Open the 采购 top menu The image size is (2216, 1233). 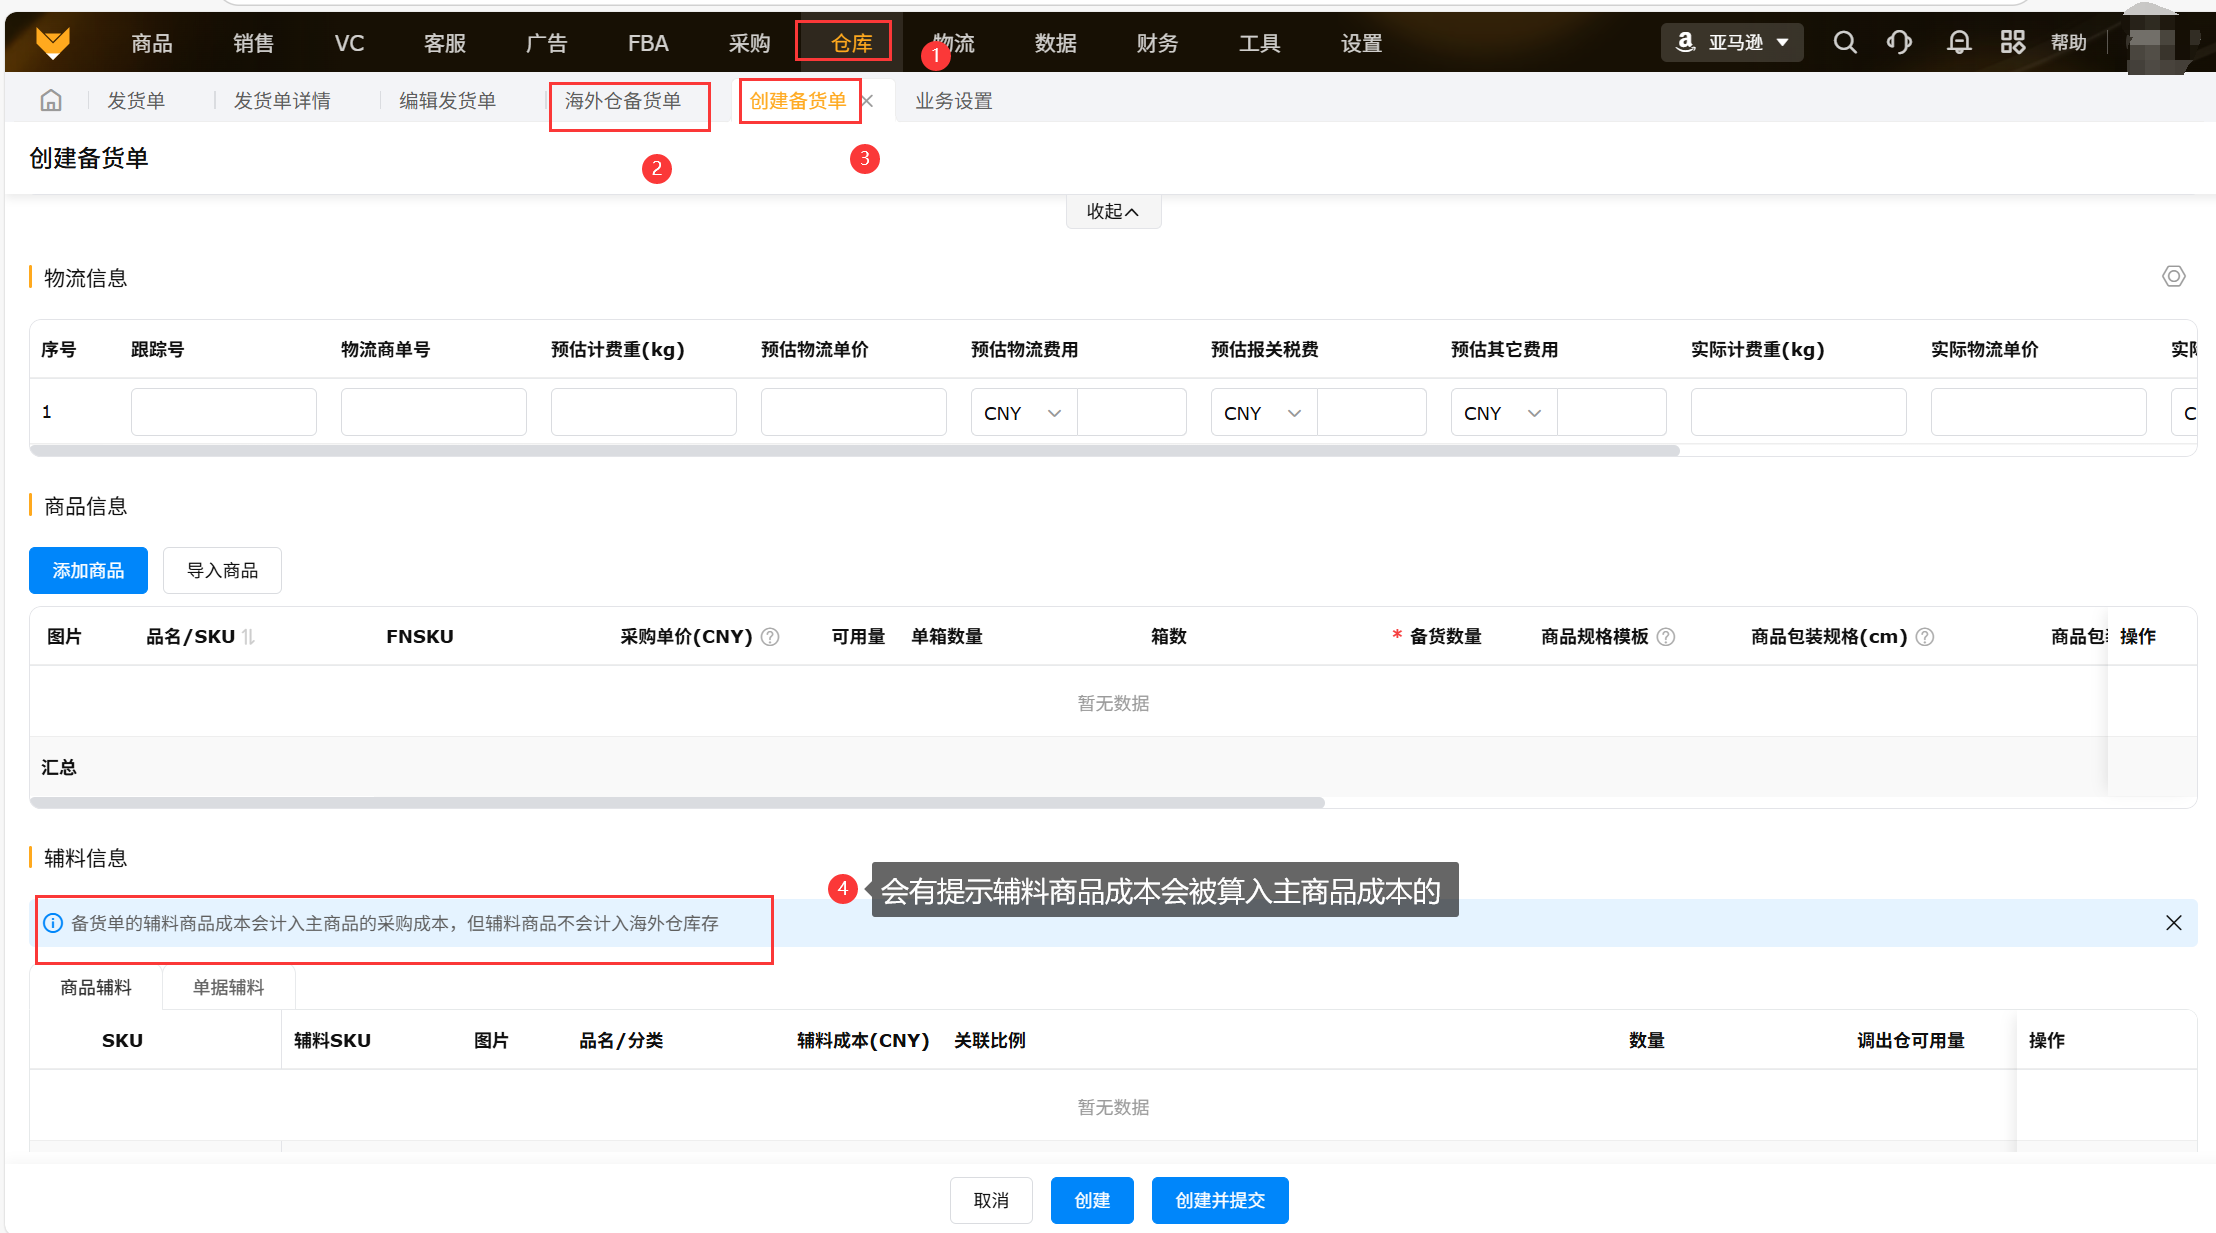click(x=749, y=43)
